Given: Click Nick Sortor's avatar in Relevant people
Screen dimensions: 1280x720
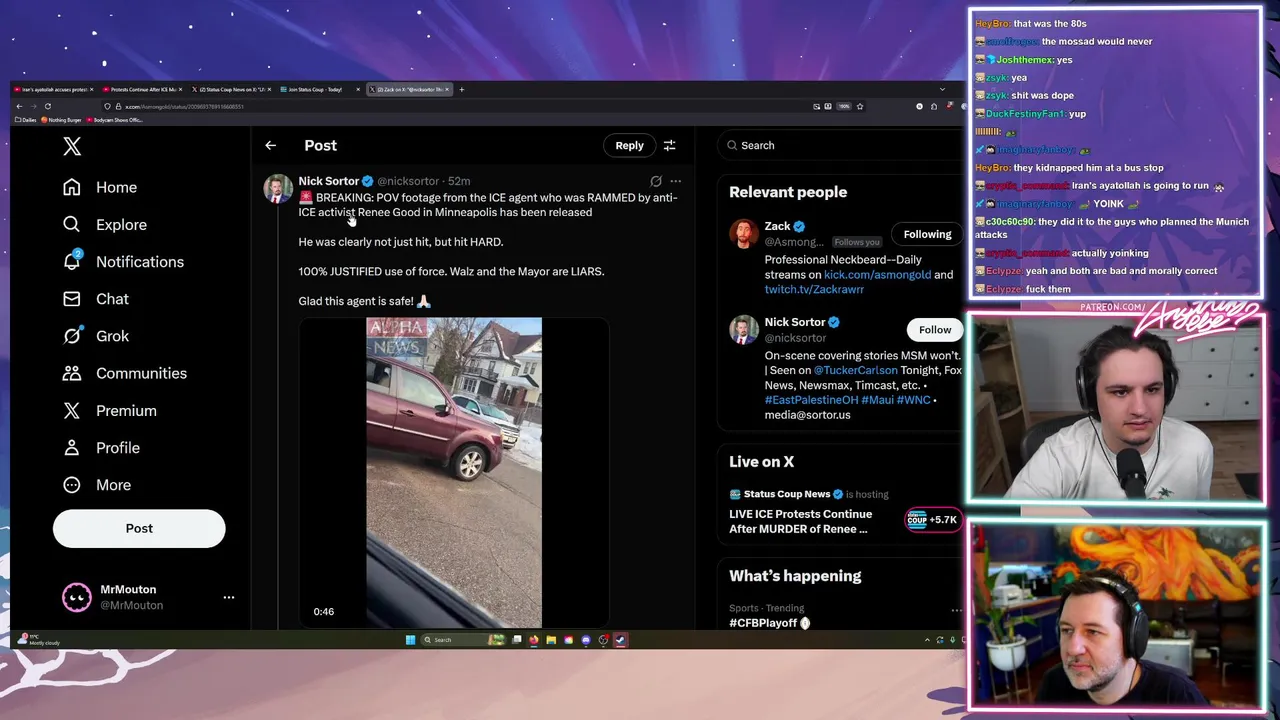Looking at the screenshot, I should pyautogui.click(x=743, y=330).
